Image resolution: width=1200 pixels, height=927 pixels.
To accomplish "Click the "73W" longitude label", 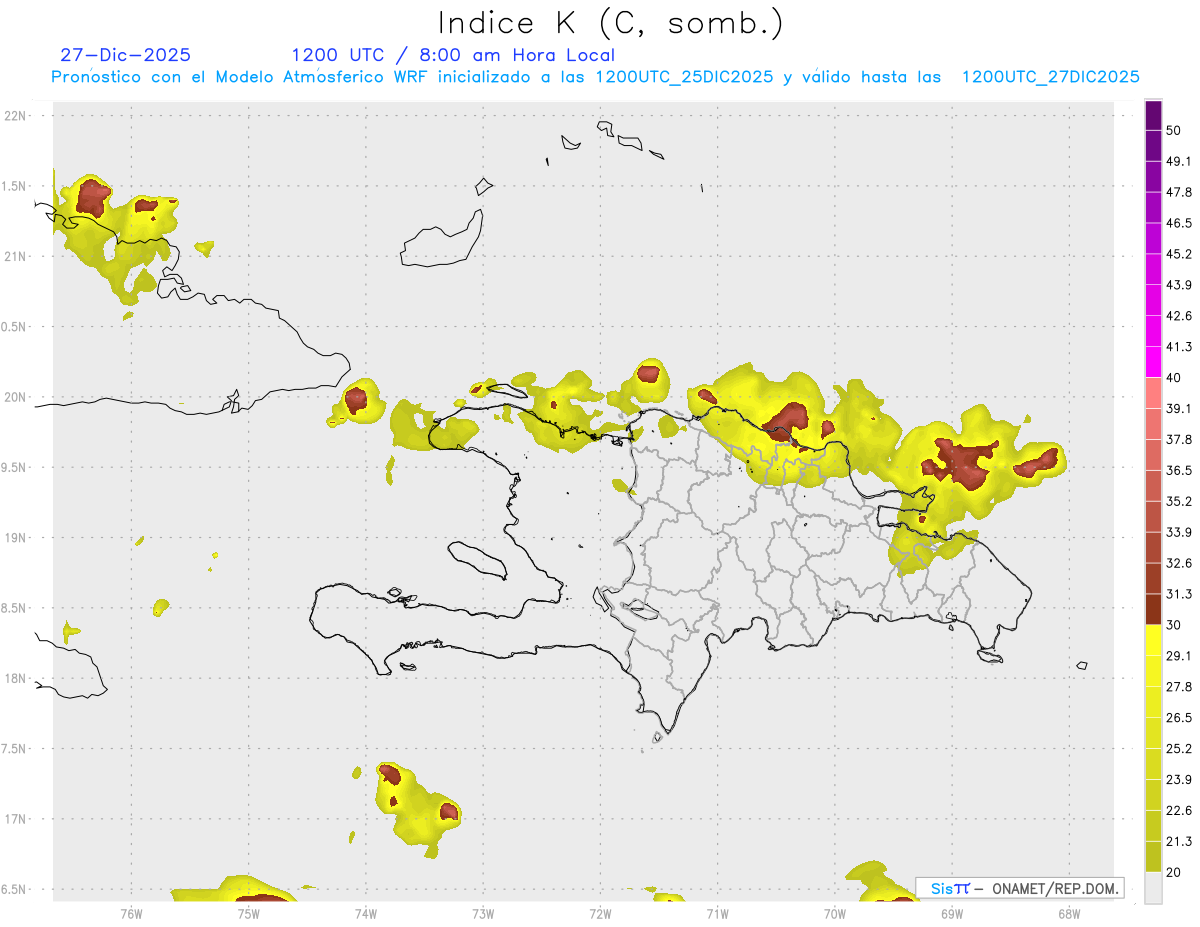I will coord(483,913).
